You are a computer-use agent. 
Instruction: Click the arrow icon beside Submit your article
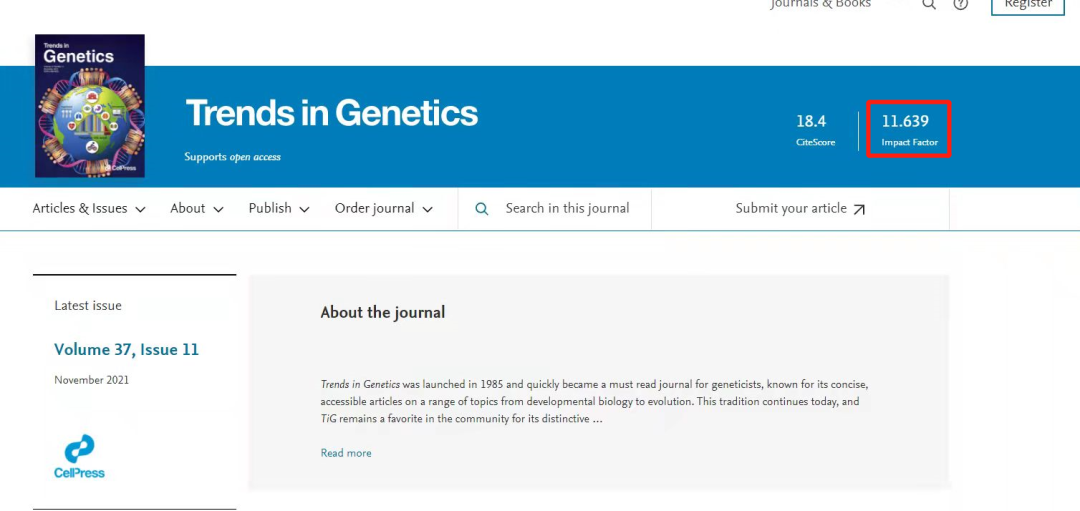859,209
